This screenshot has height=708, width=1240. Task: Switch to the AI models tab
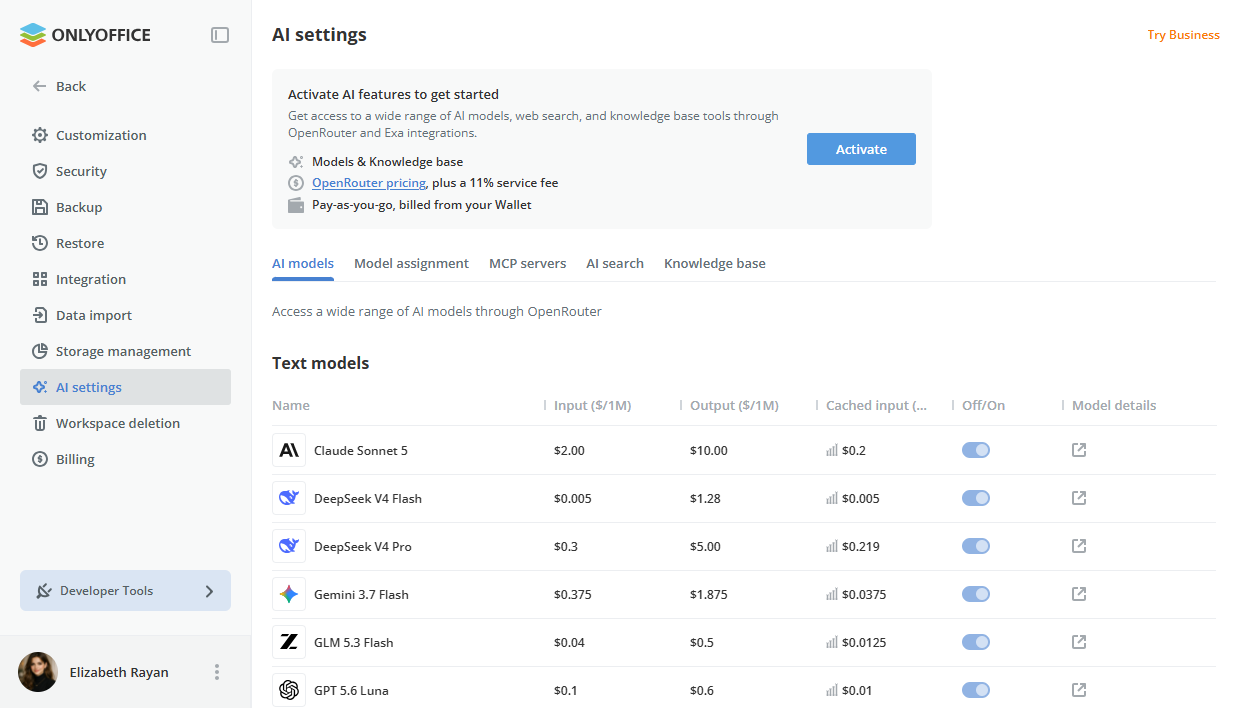tap(303, 264)
